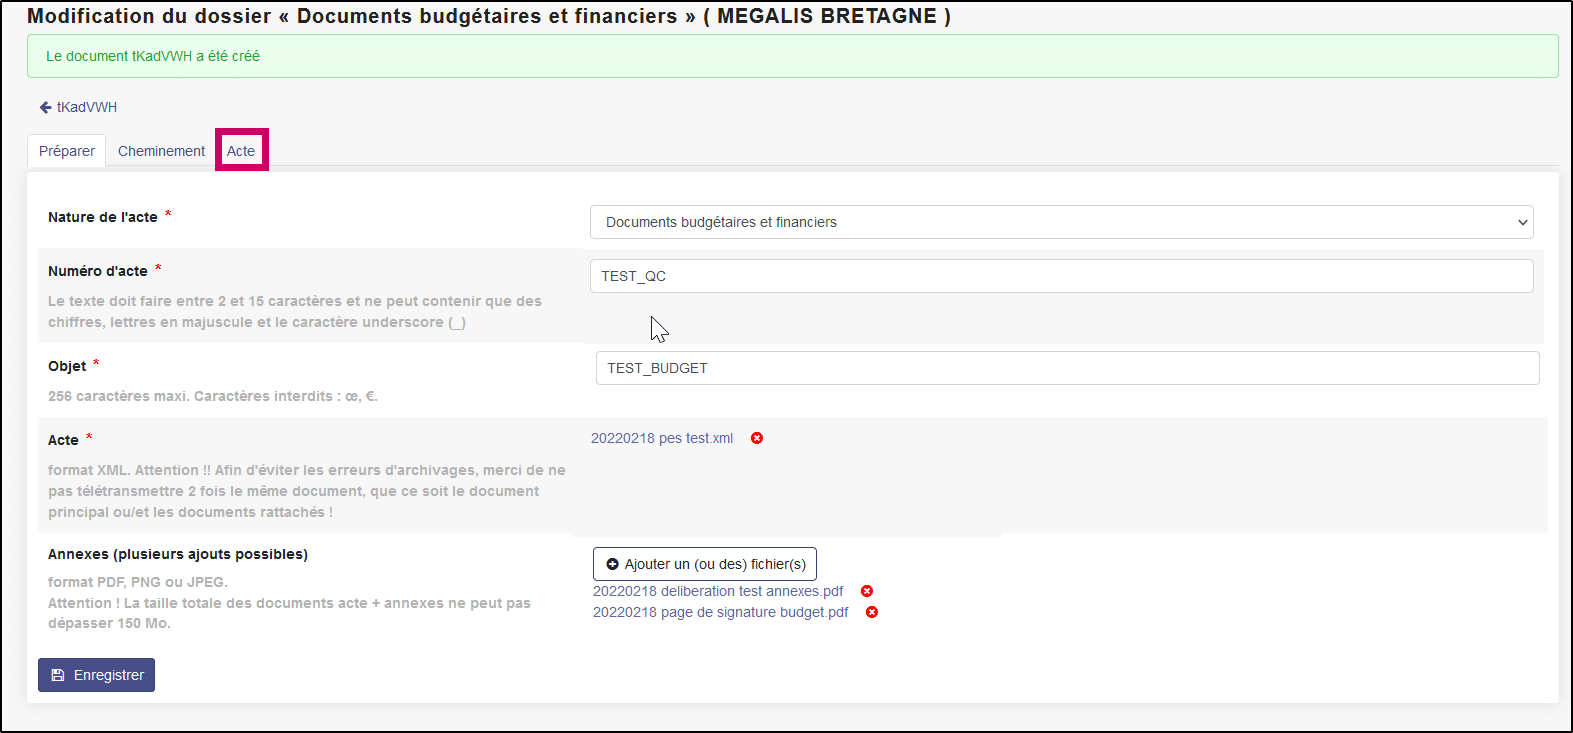Remove the 20220218 pes test.xml file
Viewport: 1573px width, 733px height.
click(x=757, y=438)
